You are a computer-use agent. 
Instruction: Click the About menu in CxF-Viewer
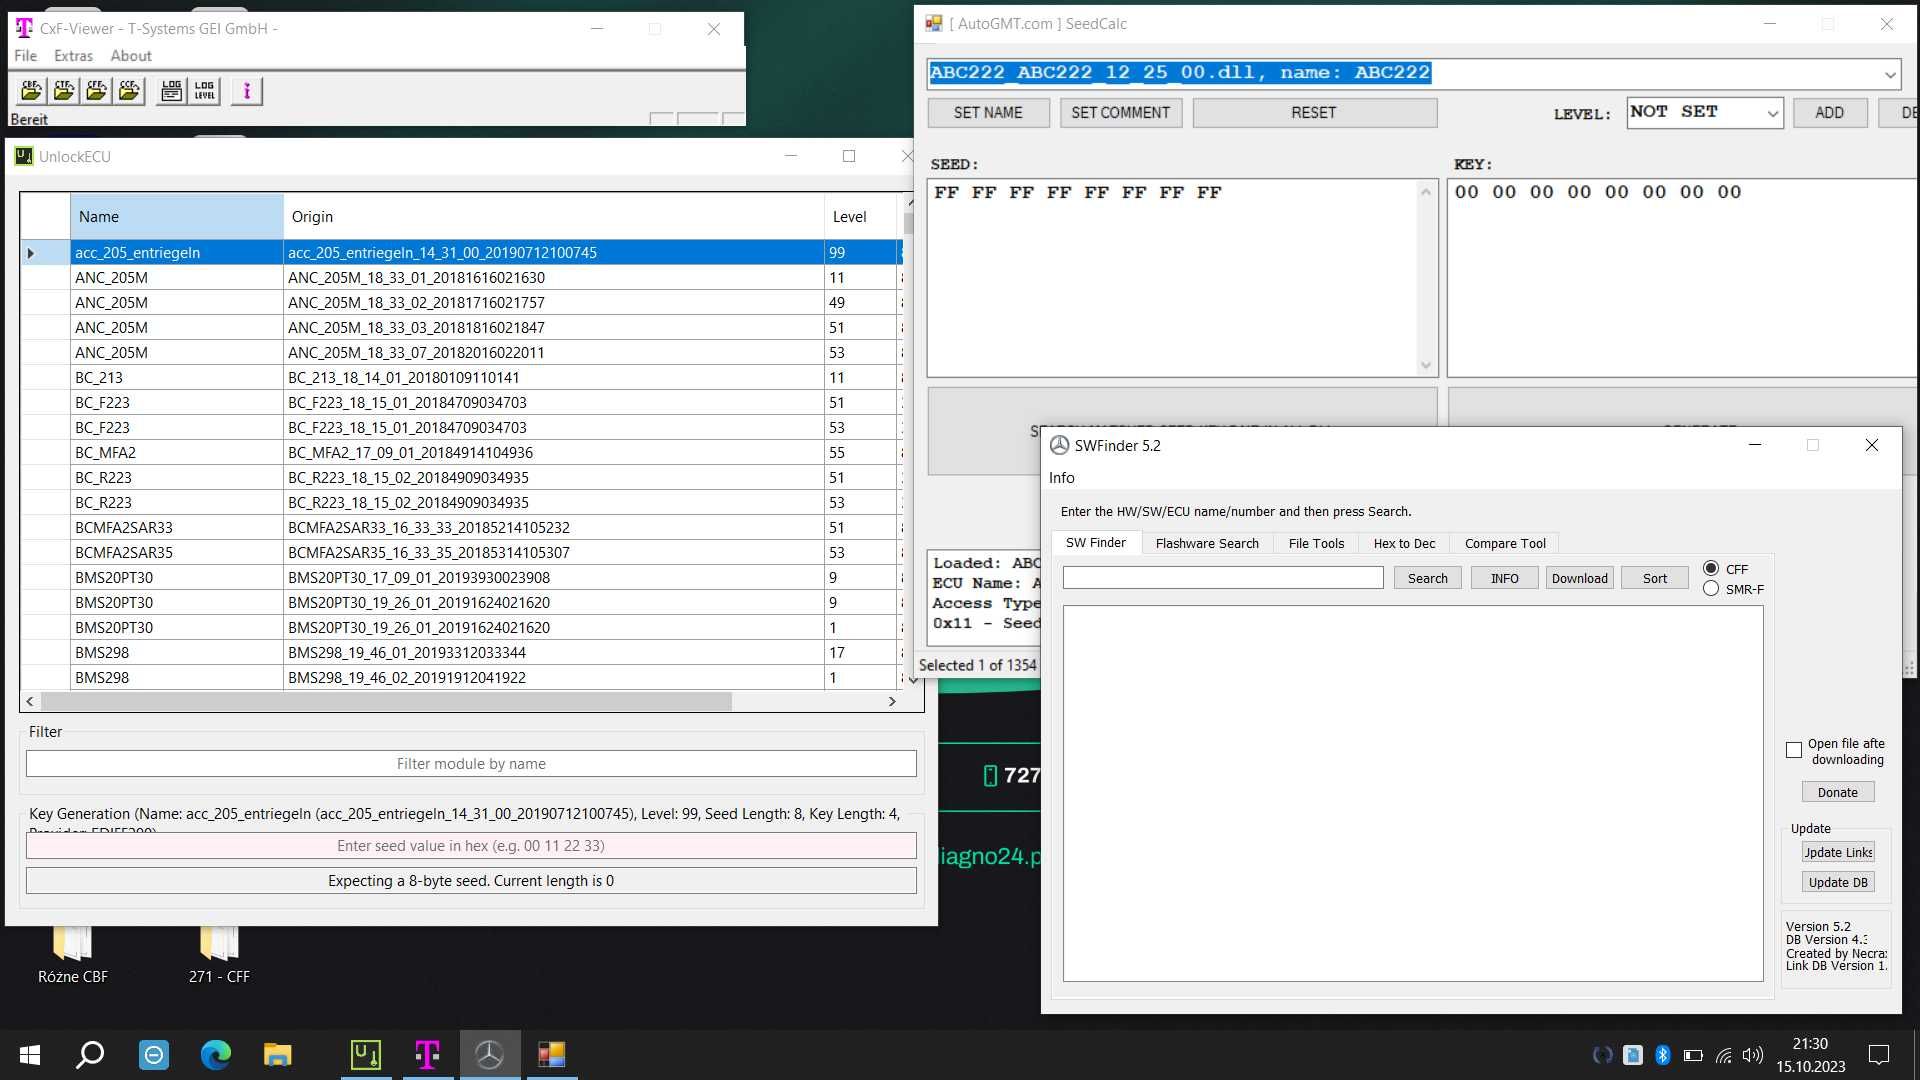129,55
